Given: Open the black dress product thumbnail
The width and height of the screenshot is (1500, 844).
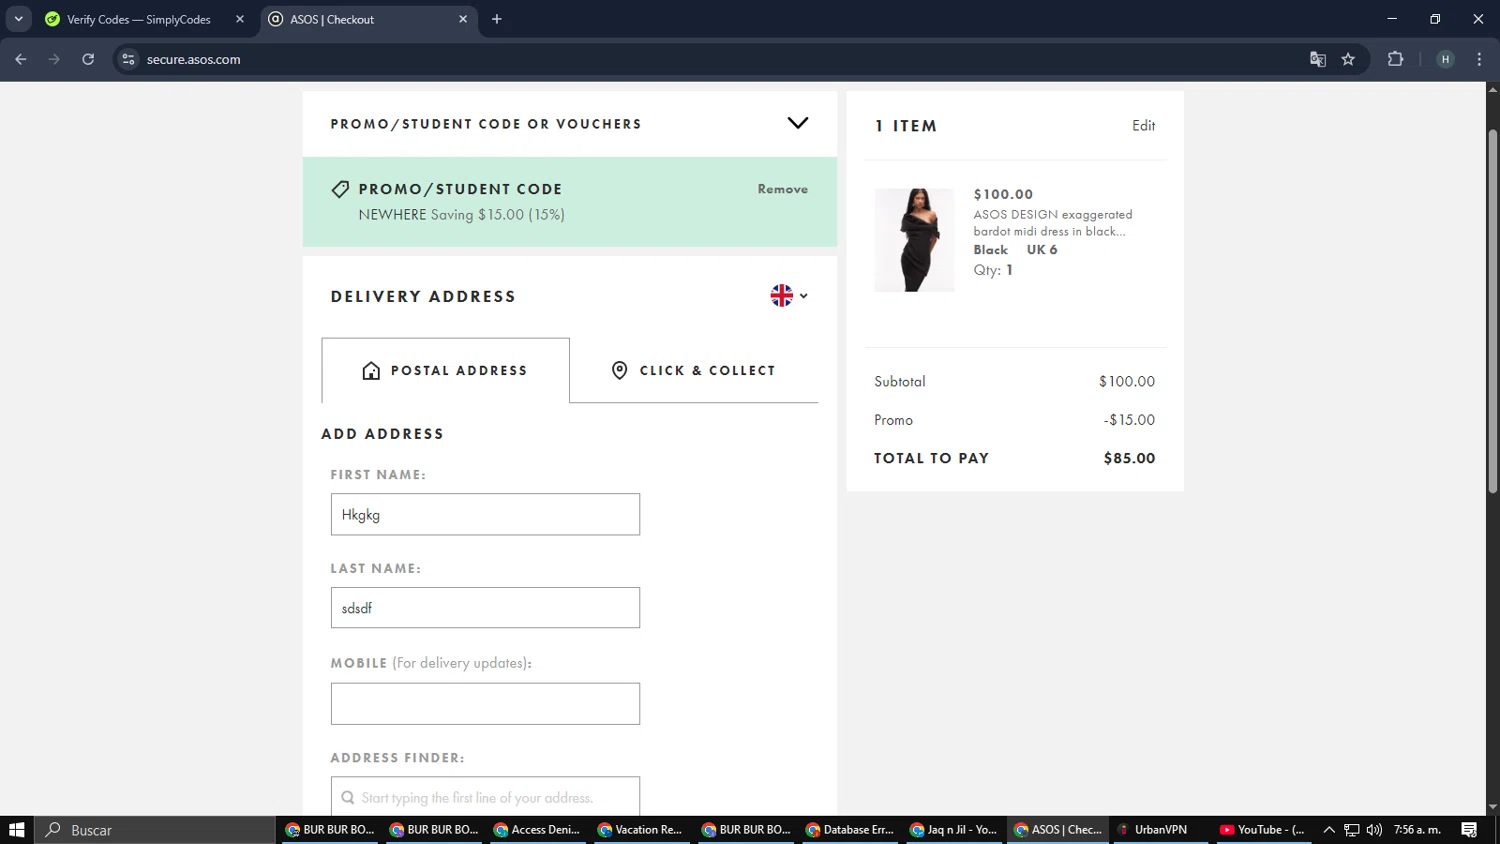Looking at the screenshot, I should (914, 240).
